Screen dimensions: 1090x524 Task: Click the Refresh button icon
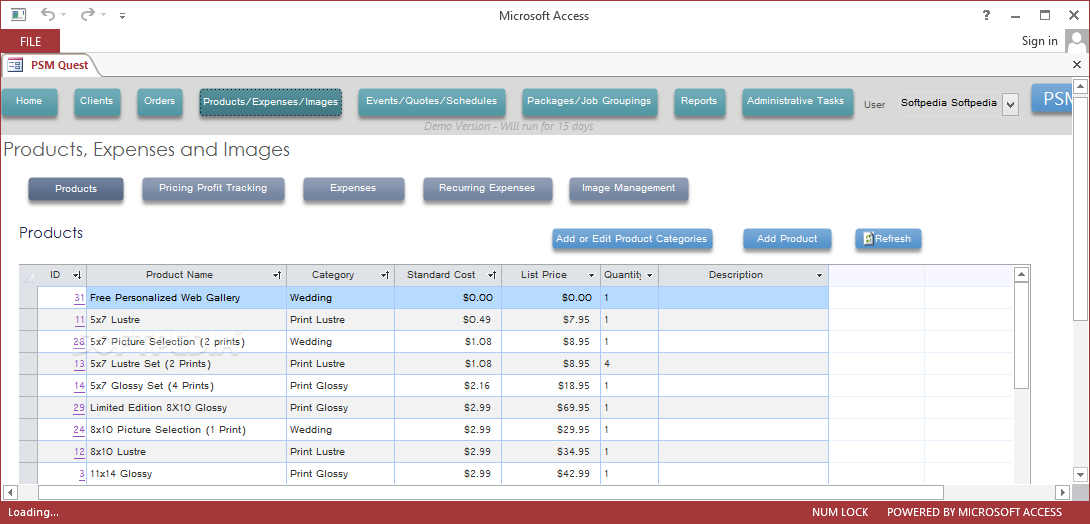(868, 239)
